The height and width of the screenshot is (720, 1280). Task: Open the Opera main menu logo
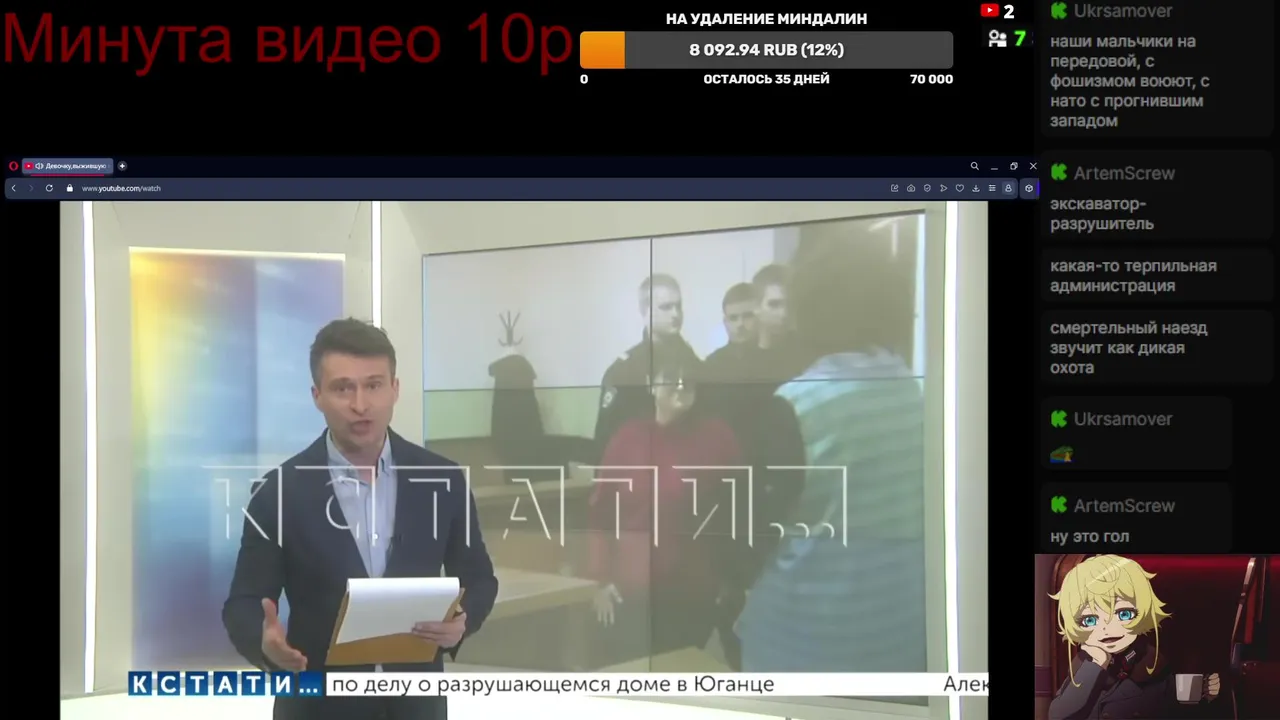(x=13, y=166)
